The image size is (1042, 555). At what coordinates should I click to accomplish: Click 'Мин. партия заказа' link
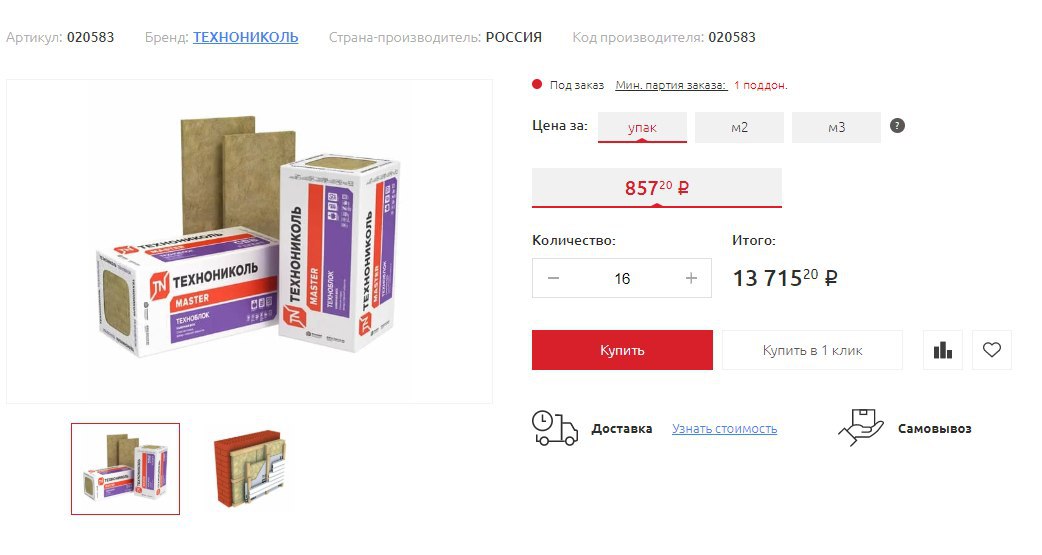(x=671, y=85)
